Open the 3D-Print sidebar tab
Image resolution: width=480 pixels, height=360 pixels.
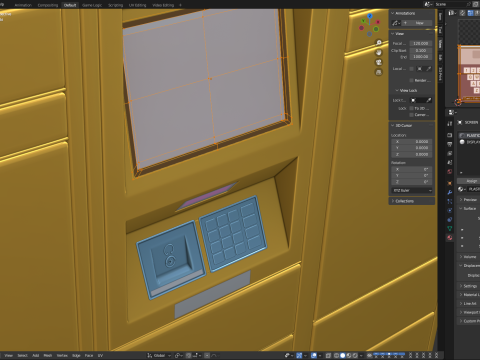coord(440,74)
